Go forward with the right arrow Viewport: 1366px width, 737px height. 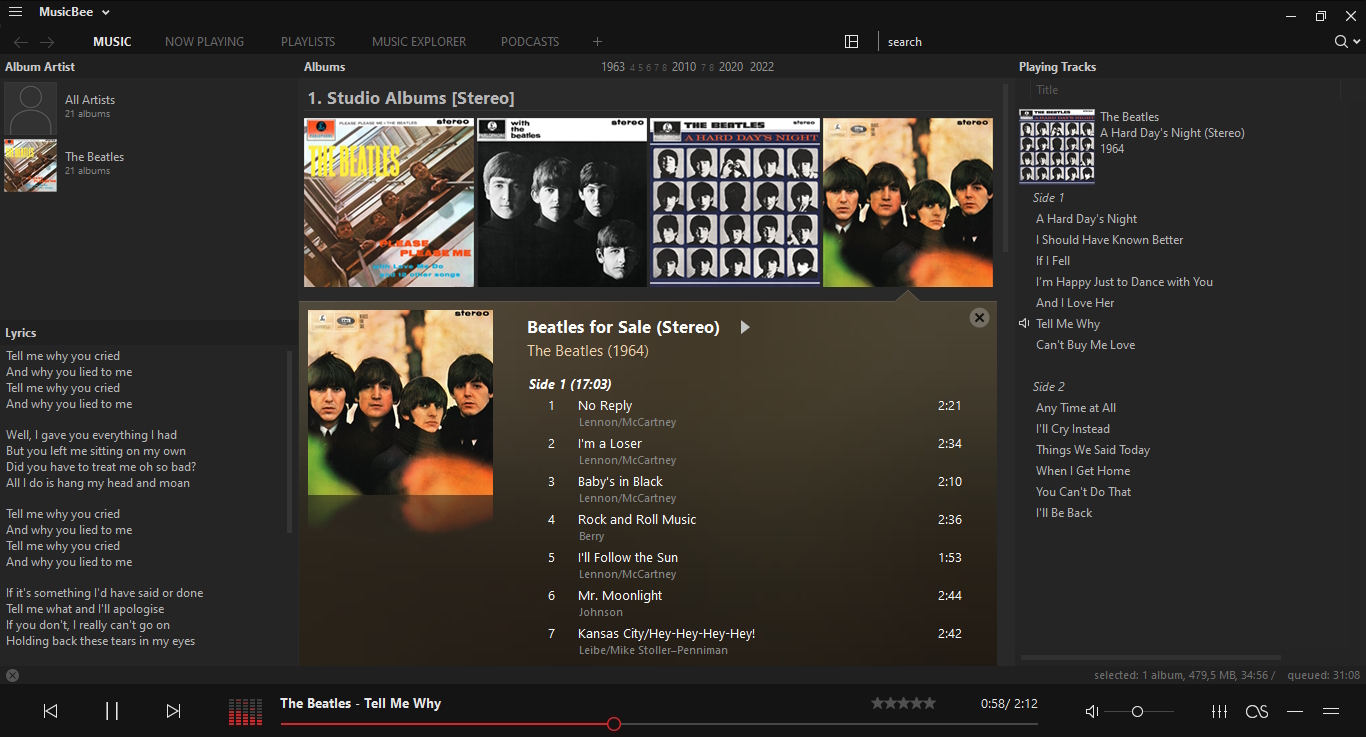(x=47, y=42)
